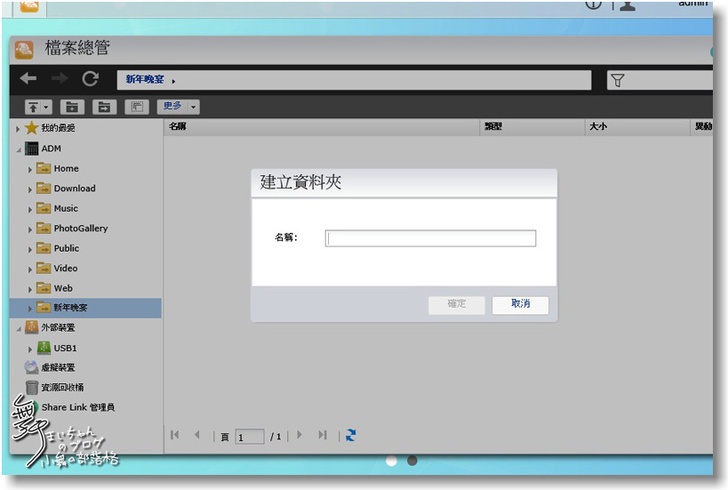The width and height of the screenshot is (728, 490).
Task: Open the 資源回收桶 trash bin
Action: coord(55,387)
